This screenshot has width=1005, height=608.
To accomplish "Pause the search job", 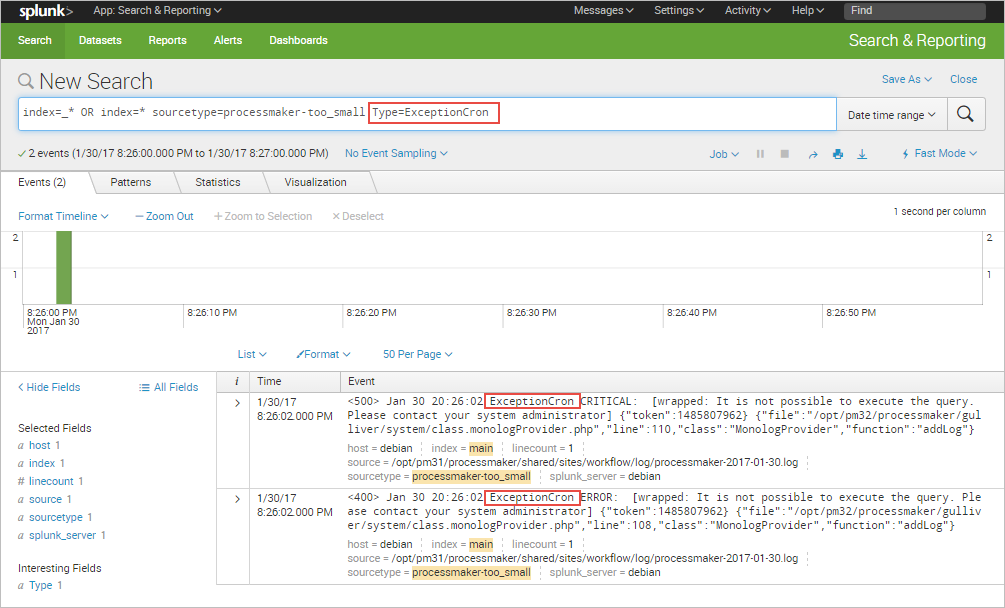I will pyautogui.click(x=760, y=154).
